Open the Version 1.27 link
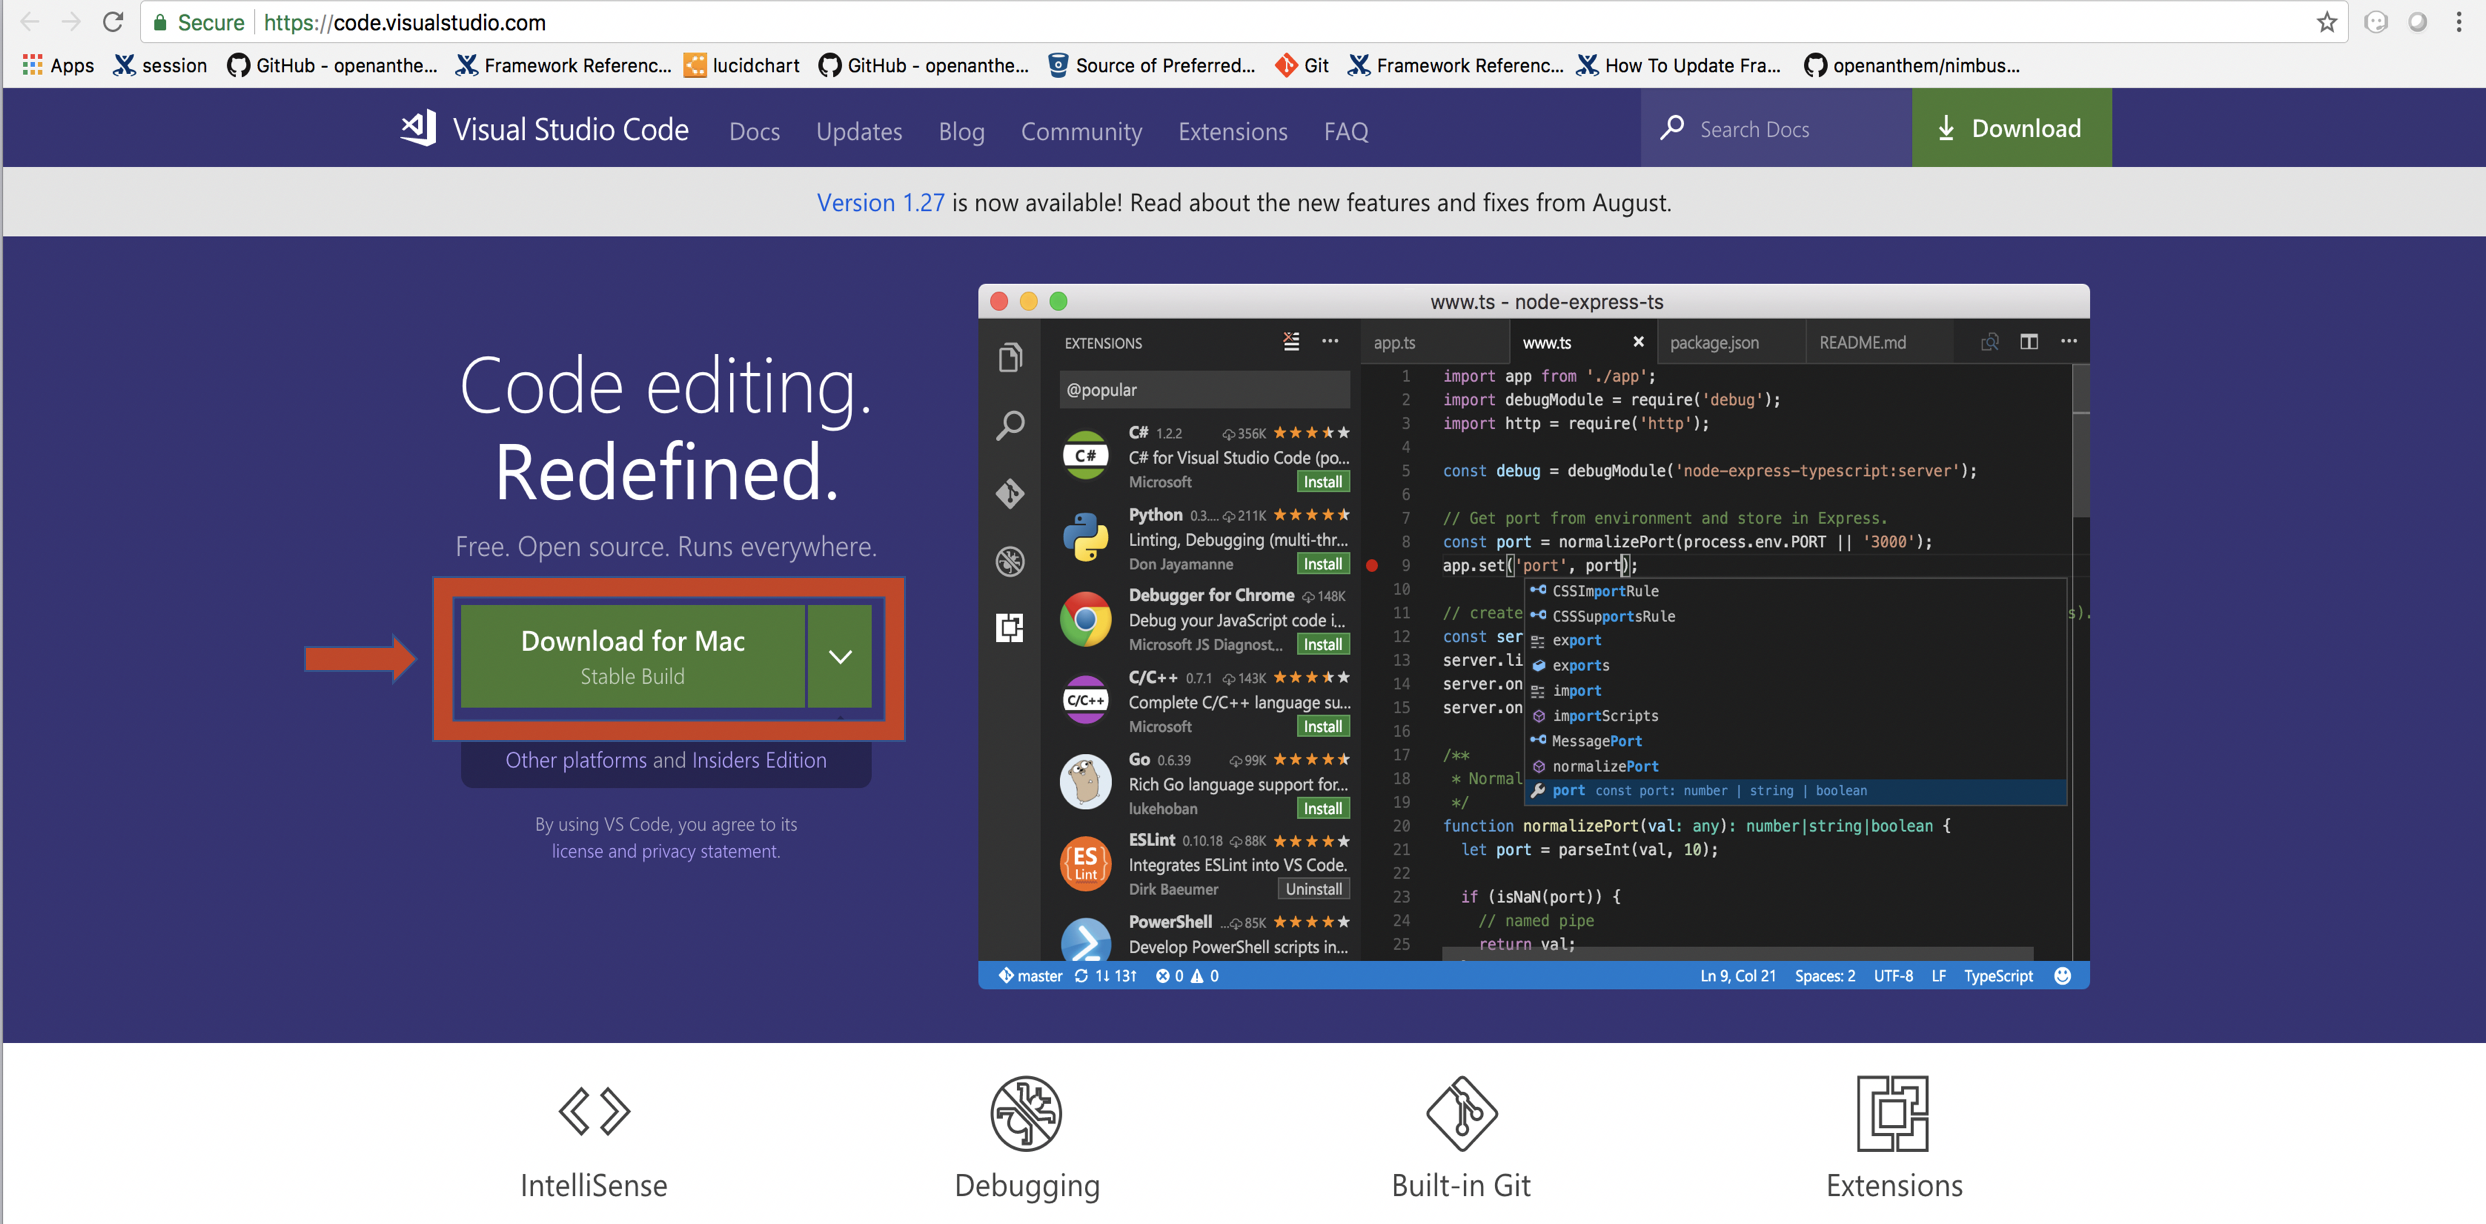 click(x=880, y=202)
